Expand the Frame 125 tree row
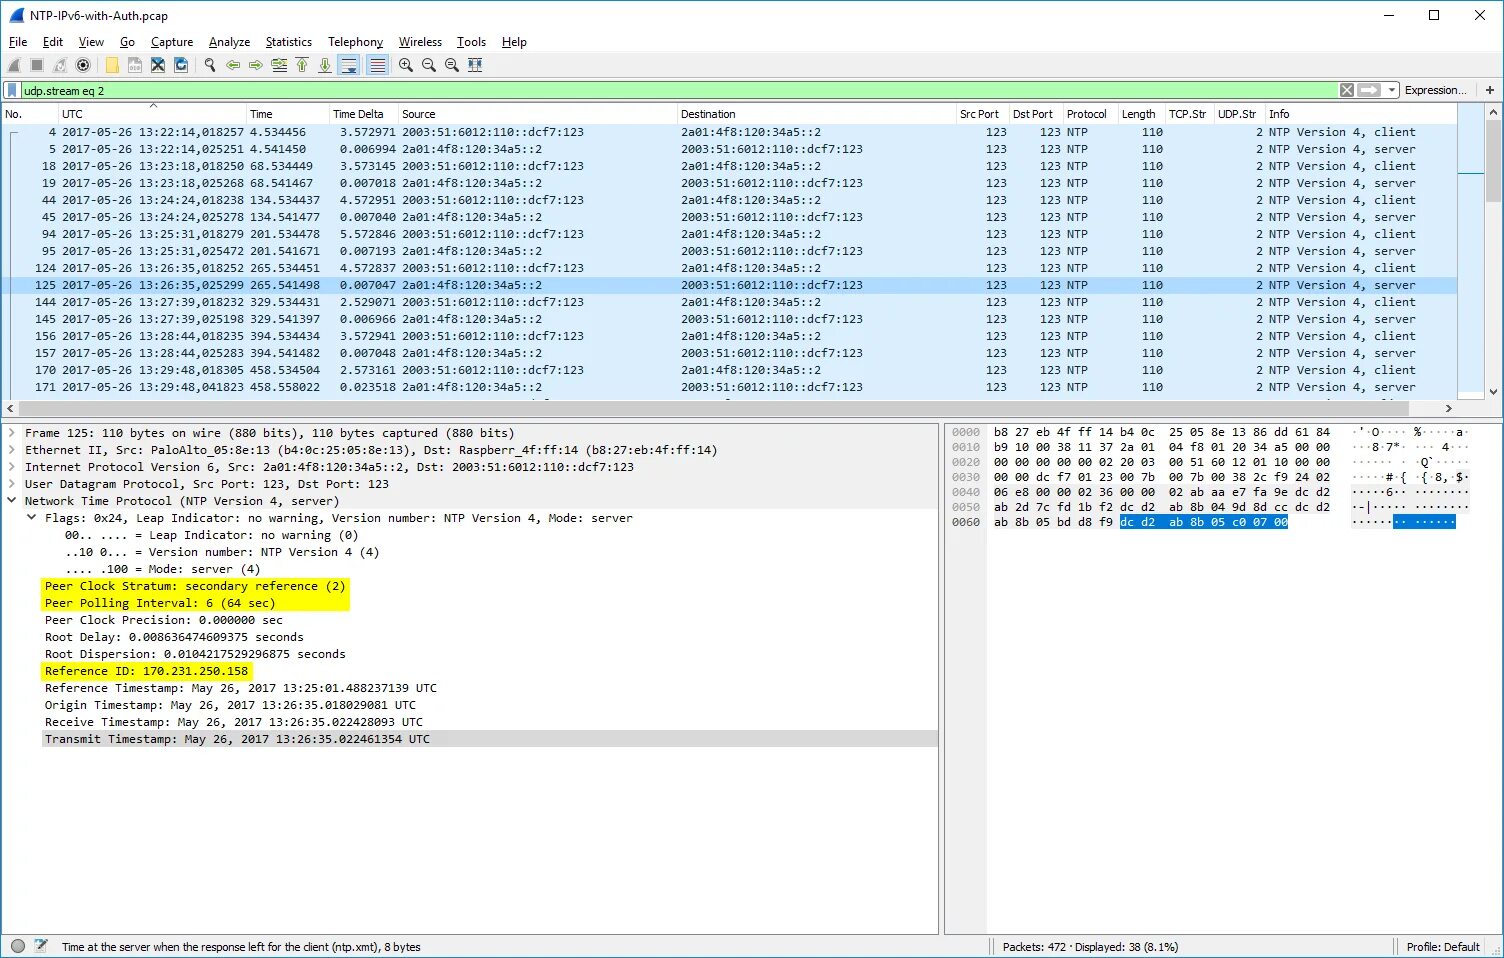This screenshot has height=958, width=1504. 12,433
